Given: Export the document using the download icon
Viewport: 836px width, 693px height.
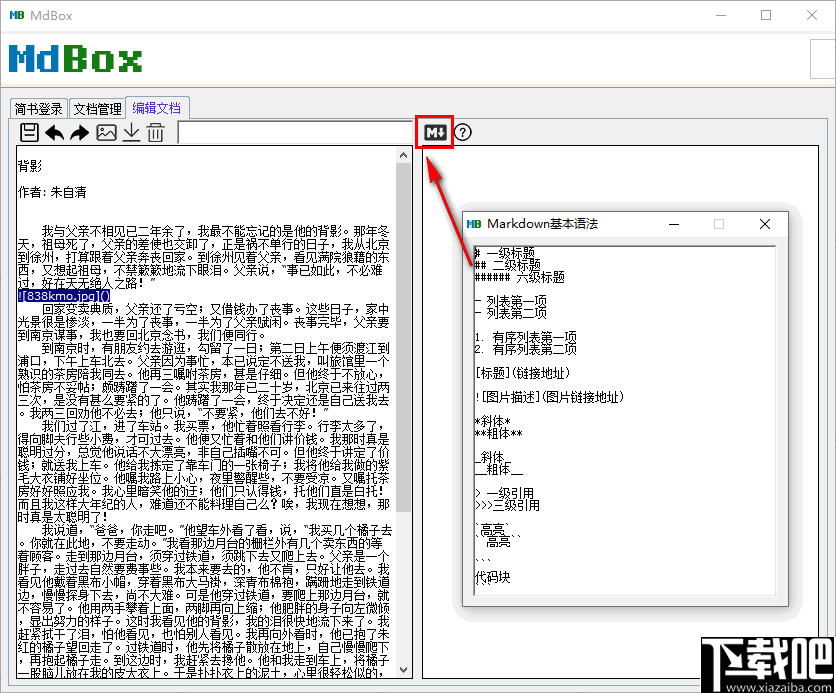Looking at the screenshot, I should [131, 131].
